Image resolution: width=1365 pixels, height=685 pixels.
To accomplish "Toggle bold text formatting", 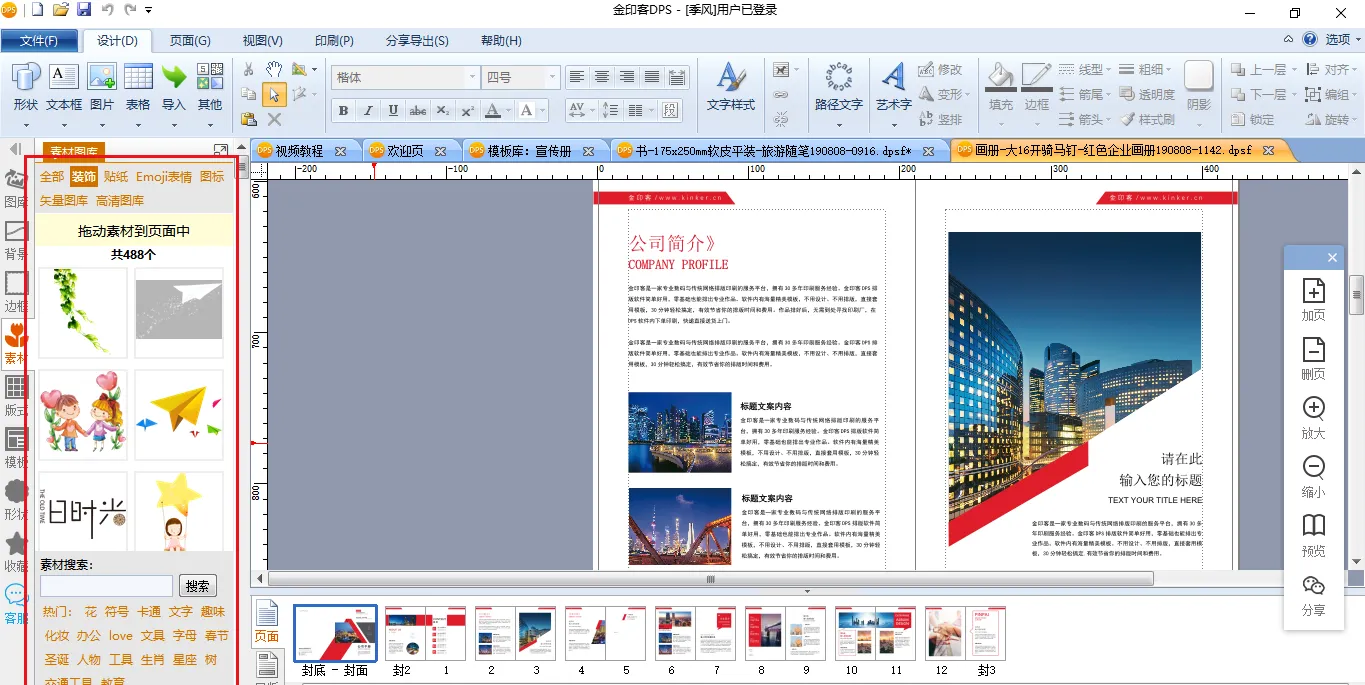I will point(344,110).
